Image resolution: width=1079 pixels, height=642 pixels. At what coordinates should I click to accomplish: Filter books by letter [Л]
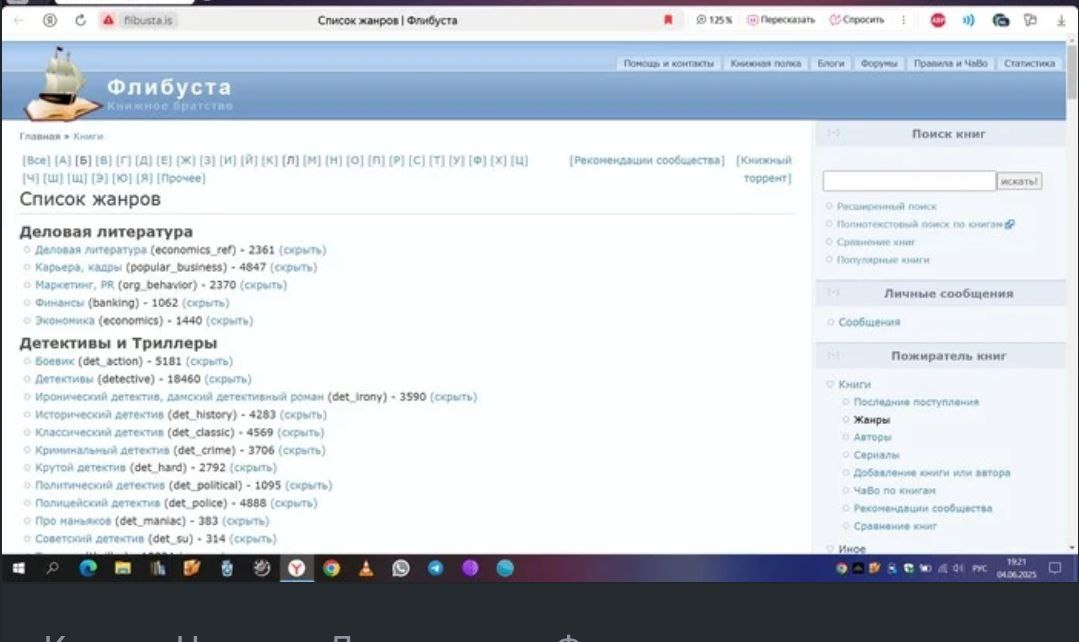pos(290,160)
